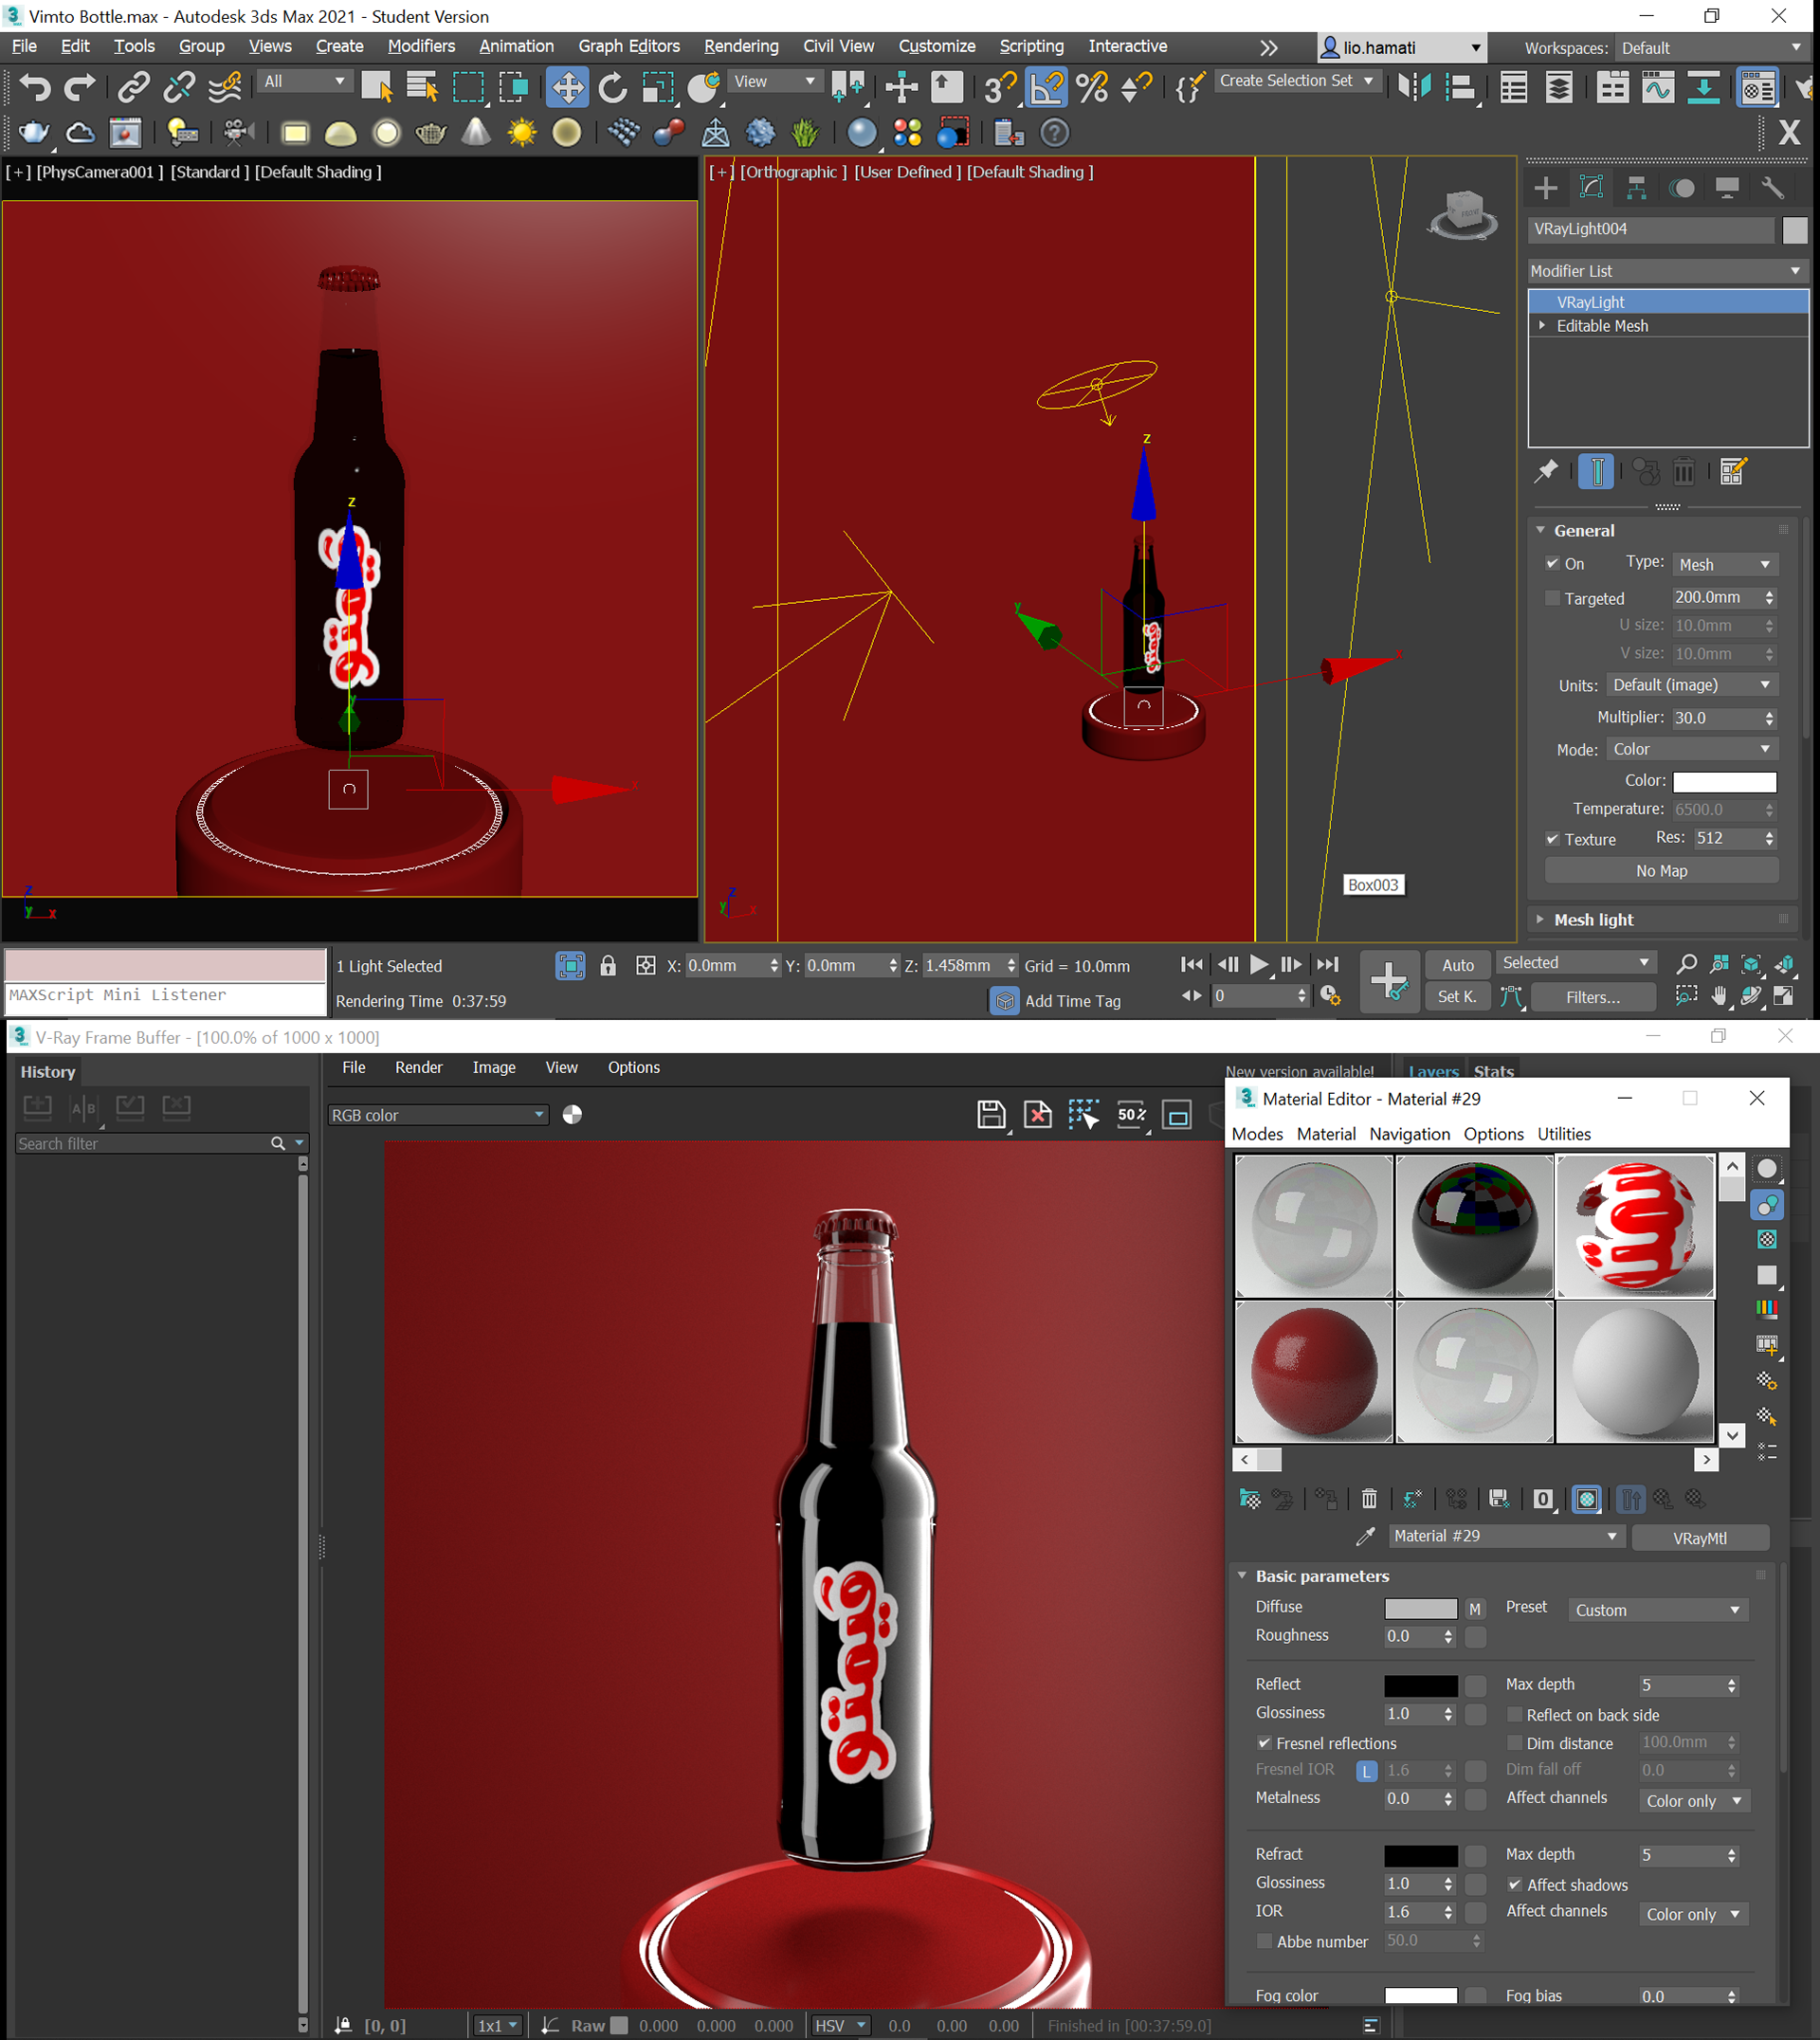This screenshot has width=1820, height=2040.
Task: Uncheck the light On checkbox
Action: (1552, 564)
